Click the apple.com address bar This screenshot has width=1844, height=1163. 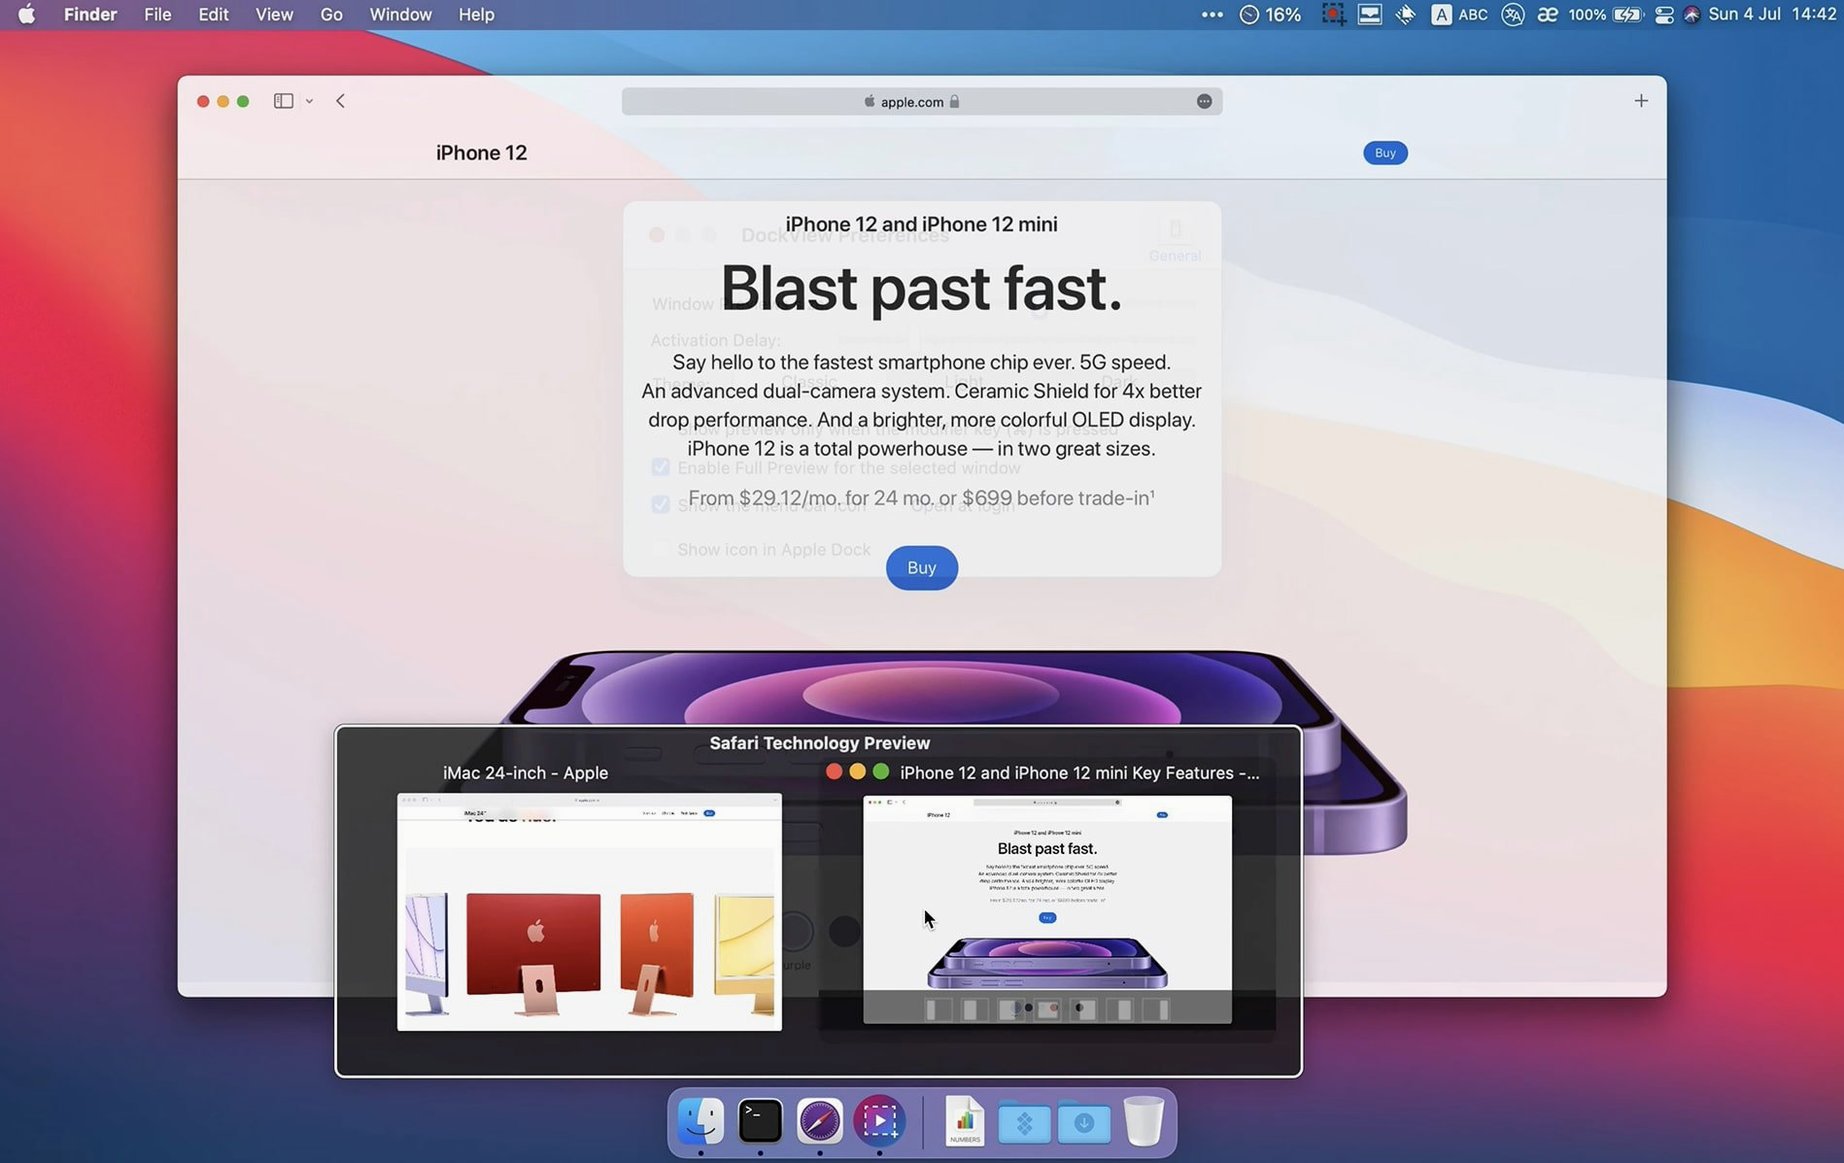(x=921, y=101)
